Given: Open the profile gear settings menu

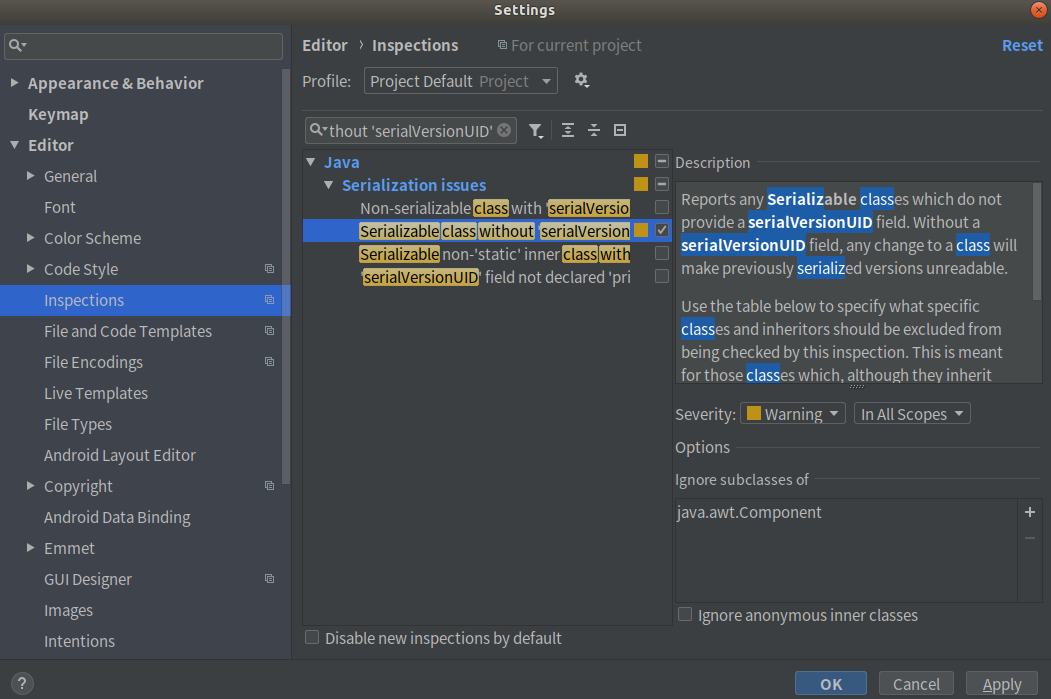Looking at the screenshot, I should point(582,81).
